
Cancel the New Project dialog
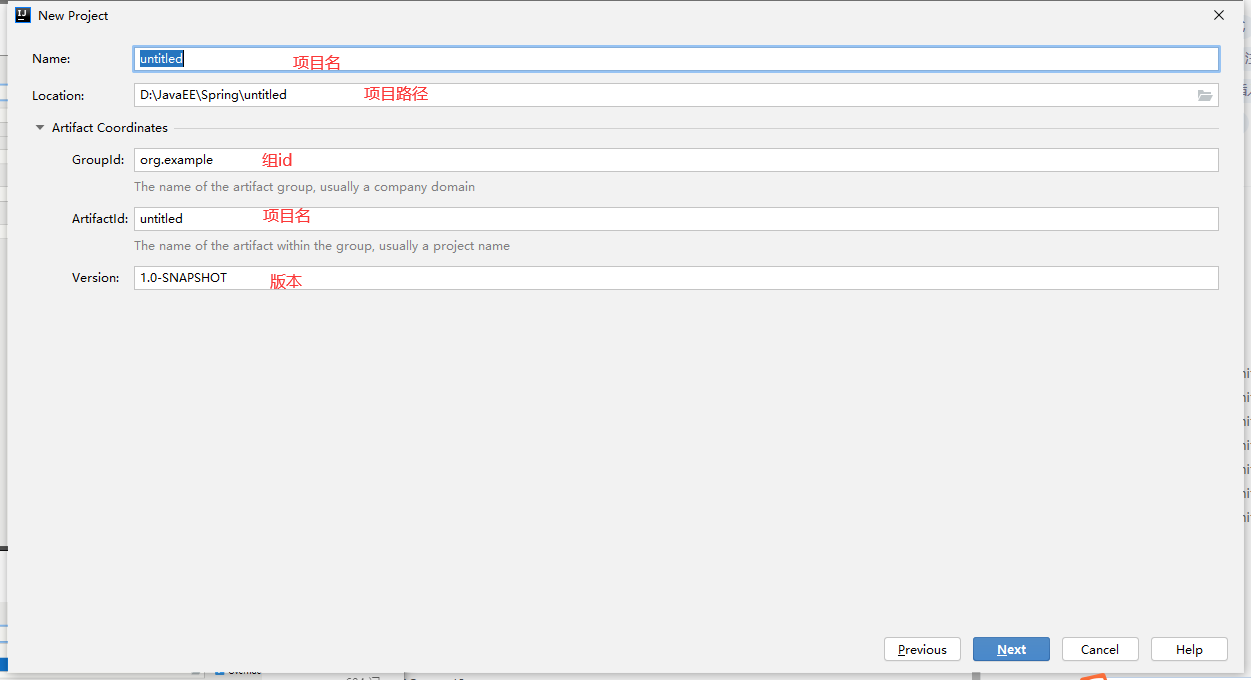click(x=1100, y=649)
